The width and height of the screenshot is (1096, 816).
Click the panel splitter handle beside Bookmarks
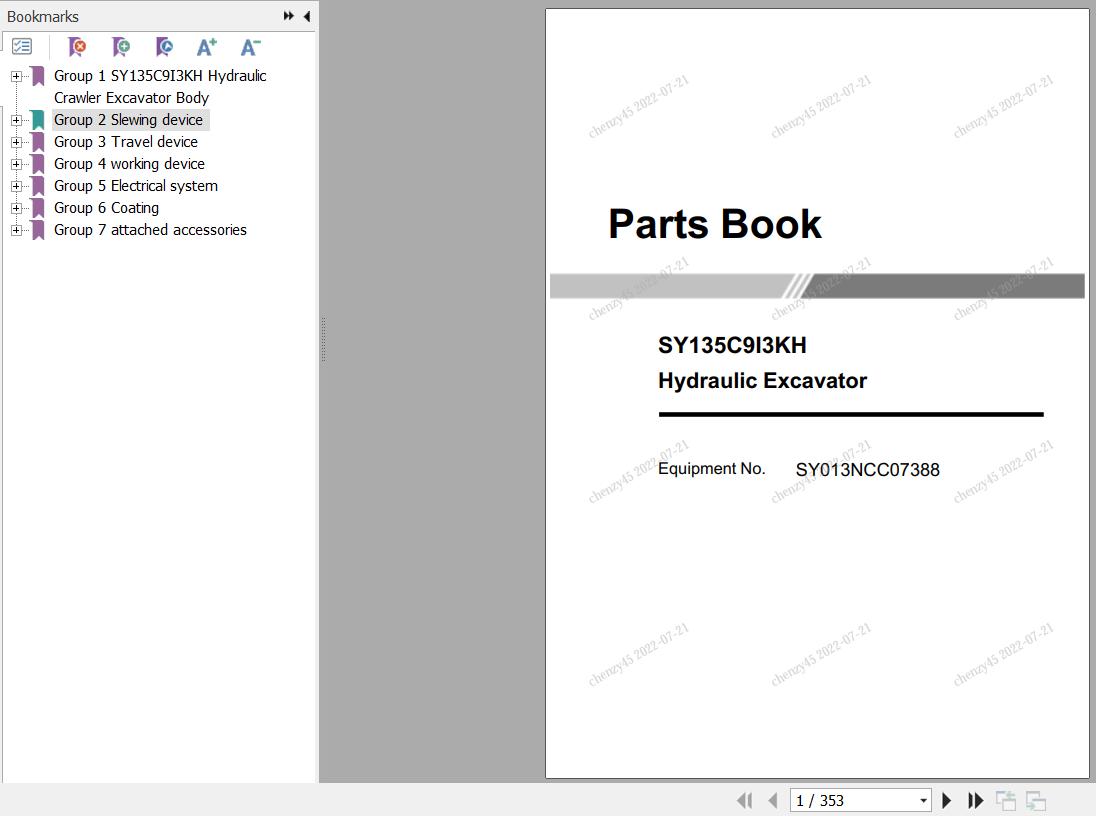[x=323, y=340]
